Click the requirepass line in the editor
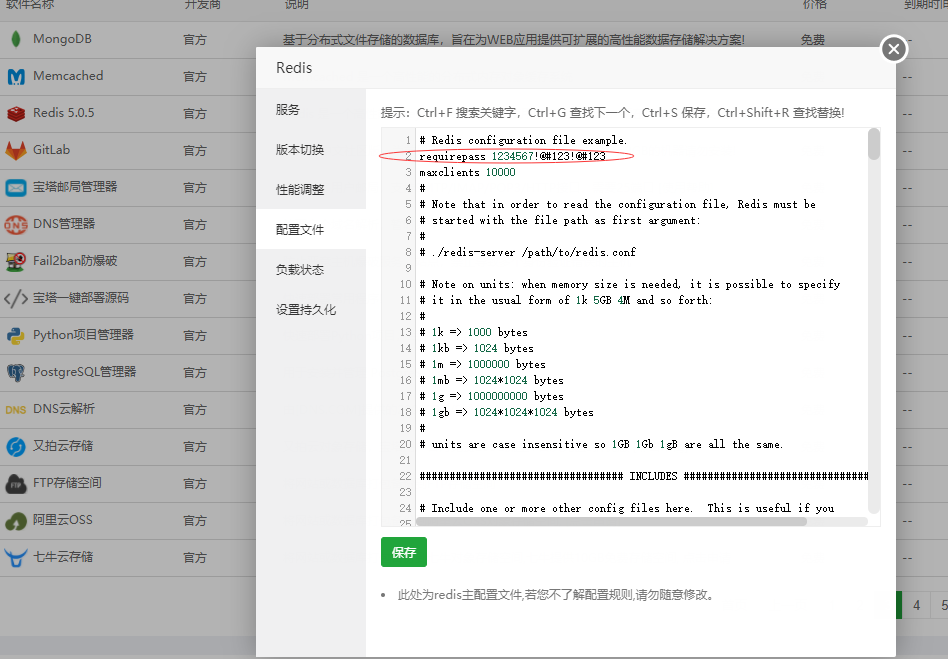Screen dimensions: 948x659 [512, 156]
